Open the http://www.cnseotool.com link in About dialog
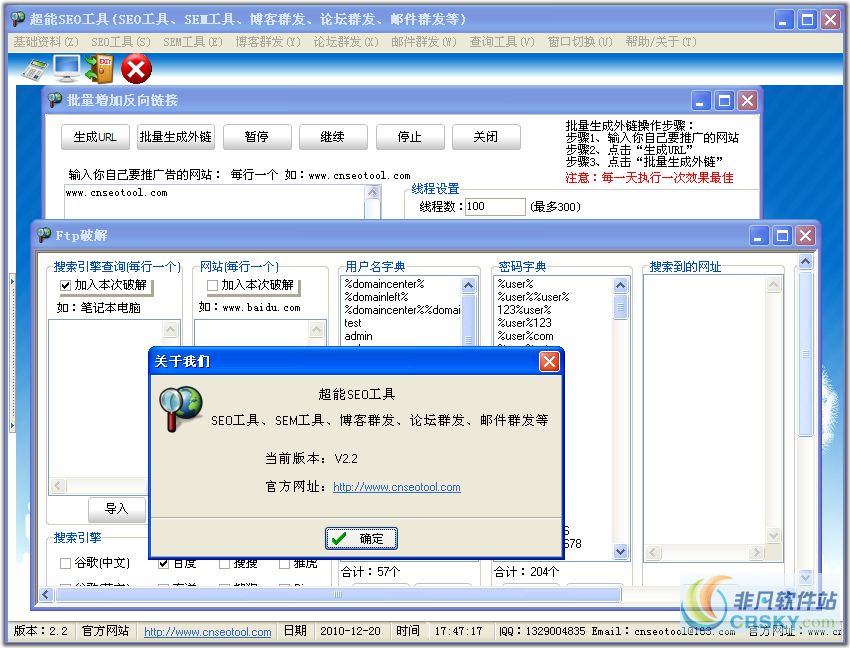Screen dimensions: 850x648 [x=397, y=487]
